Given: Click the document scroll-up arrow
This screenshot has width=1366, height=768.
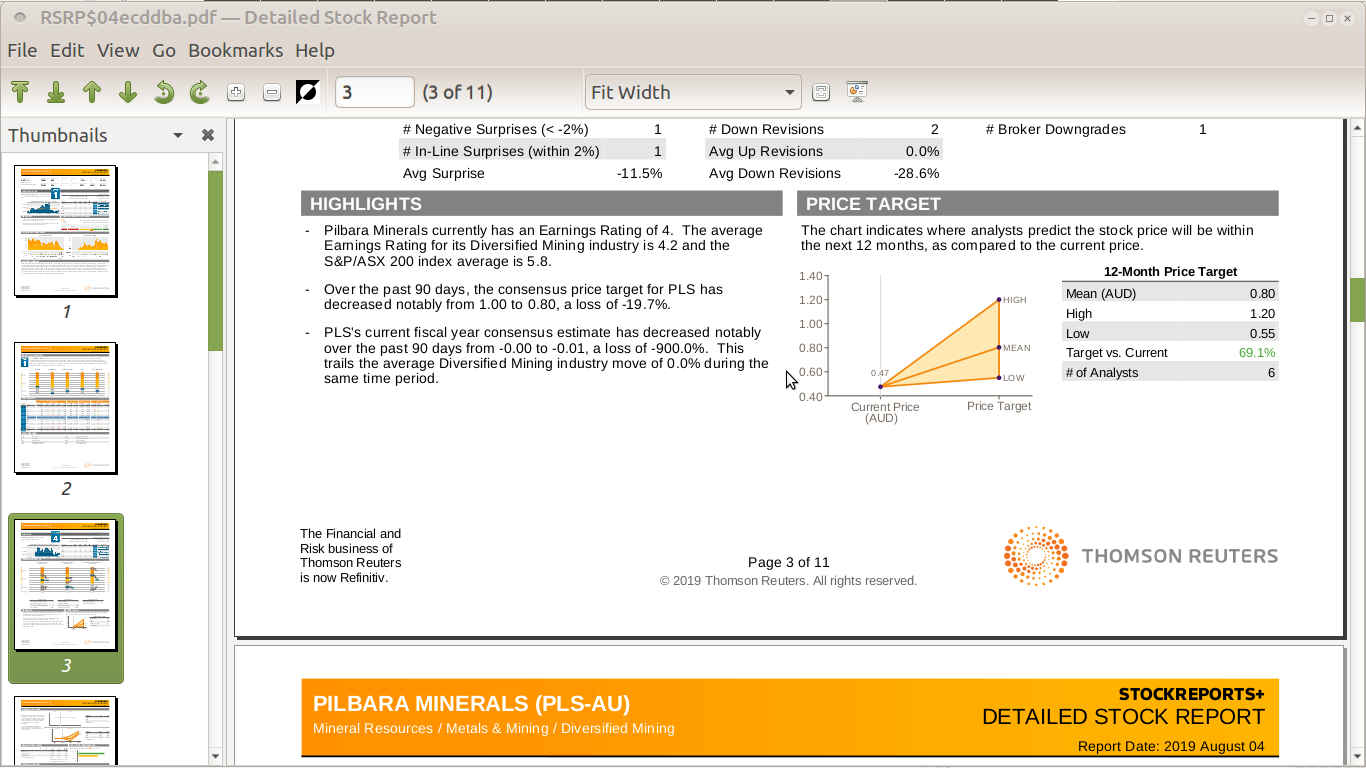Looking at the screenshot, I should 1357,127.
